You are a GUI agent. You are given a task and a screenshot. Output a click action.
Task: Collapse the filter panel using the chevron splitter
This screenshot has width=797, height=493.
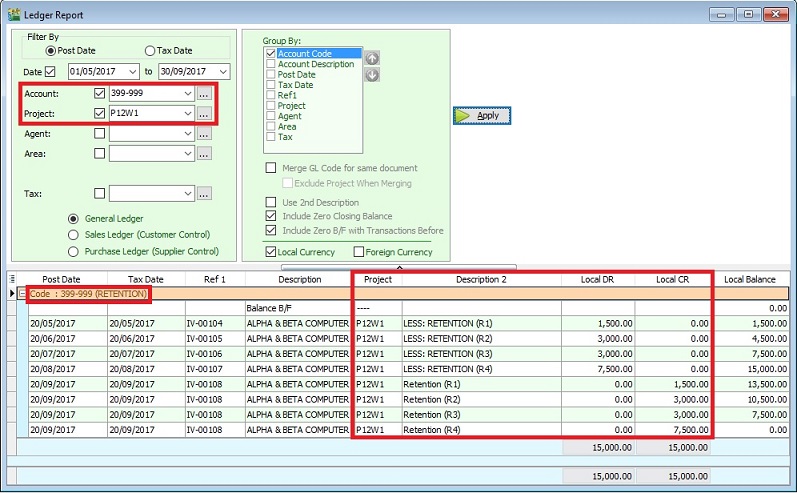[x=399, y=267]
